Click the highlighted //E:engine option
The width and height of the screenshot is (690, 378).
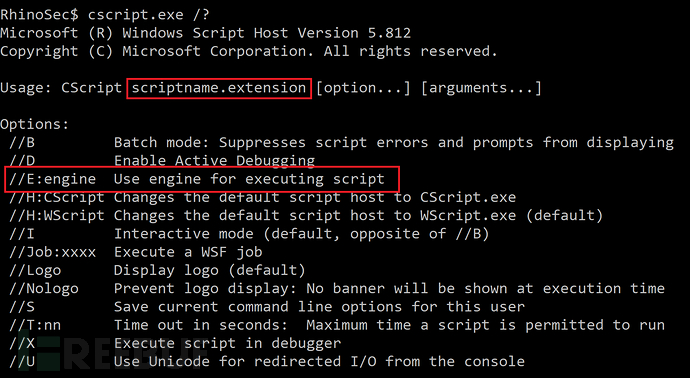[x=52, y=179]
